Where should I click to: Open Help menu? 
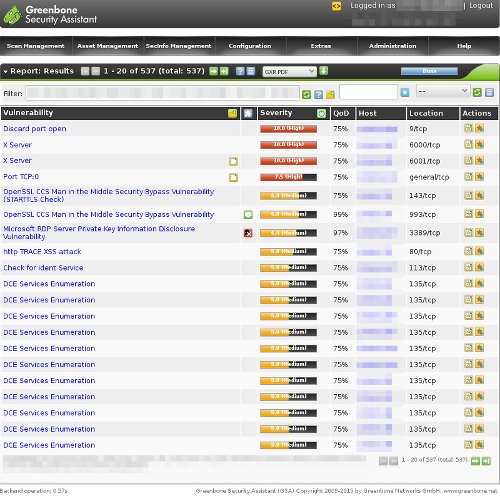pyautogui.click(x=464, y=46)
